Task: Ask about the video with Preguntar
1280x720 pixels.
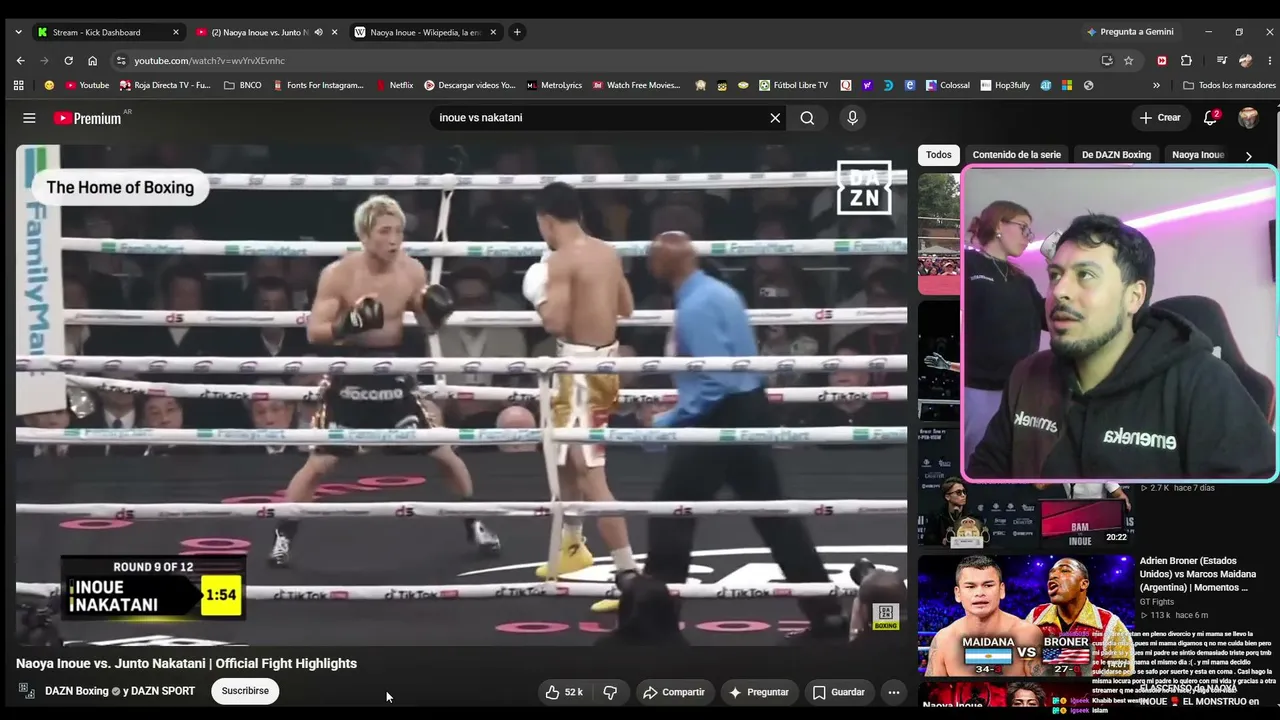Action: pos(759,692)
